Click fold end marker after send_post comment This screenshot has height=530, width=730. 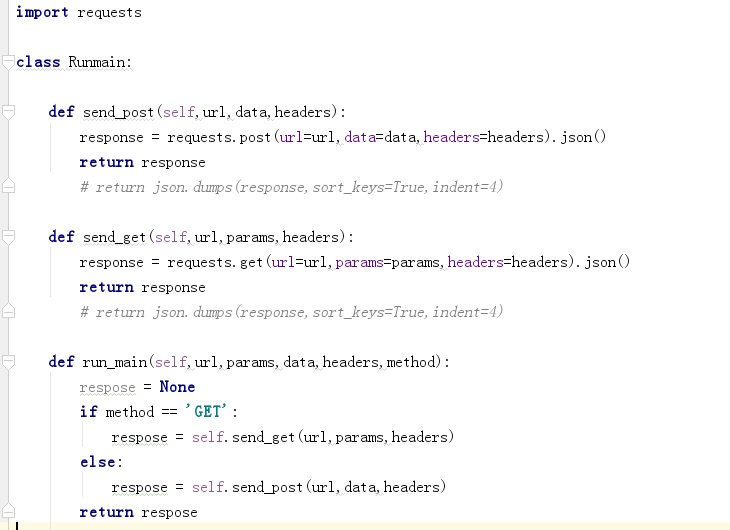tap(8, 186)
